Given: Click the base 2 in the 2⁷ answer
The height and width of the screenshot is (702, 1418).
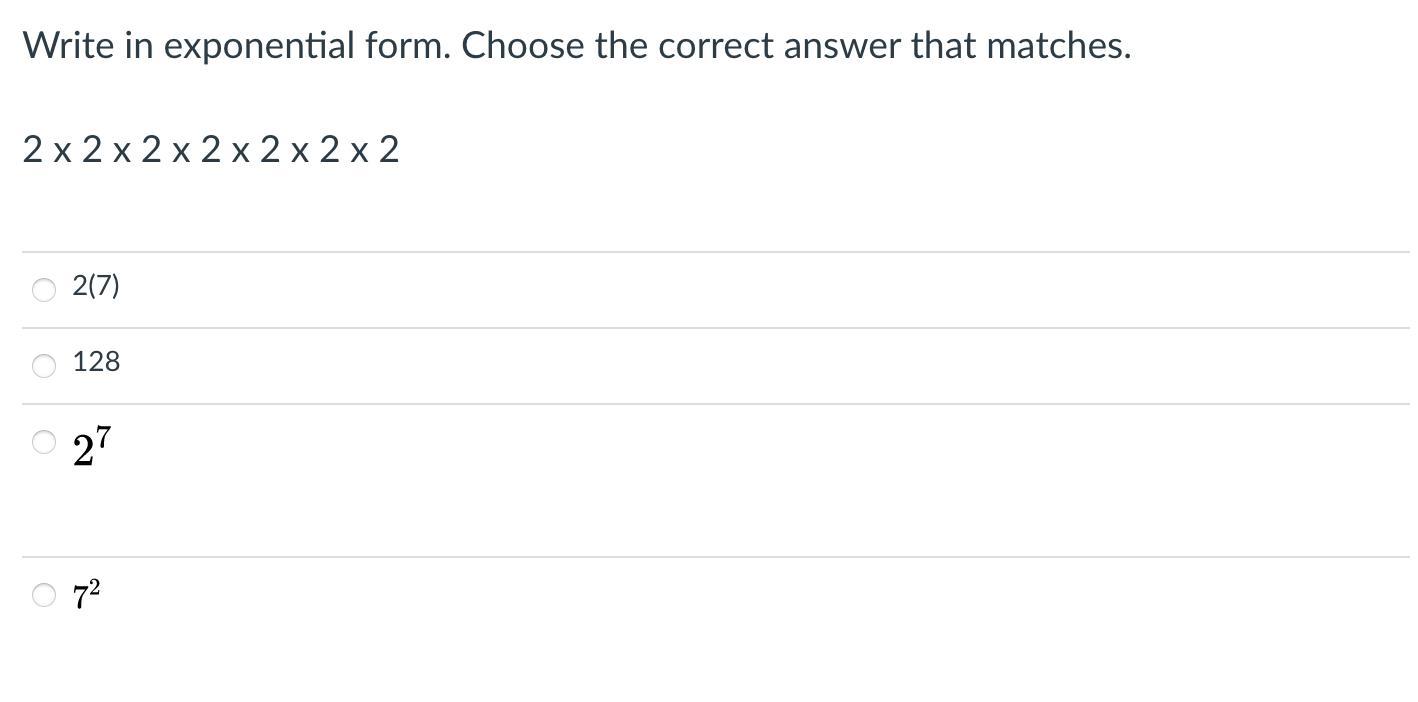Looking at the screenshot, I should [x=84, y=452].
